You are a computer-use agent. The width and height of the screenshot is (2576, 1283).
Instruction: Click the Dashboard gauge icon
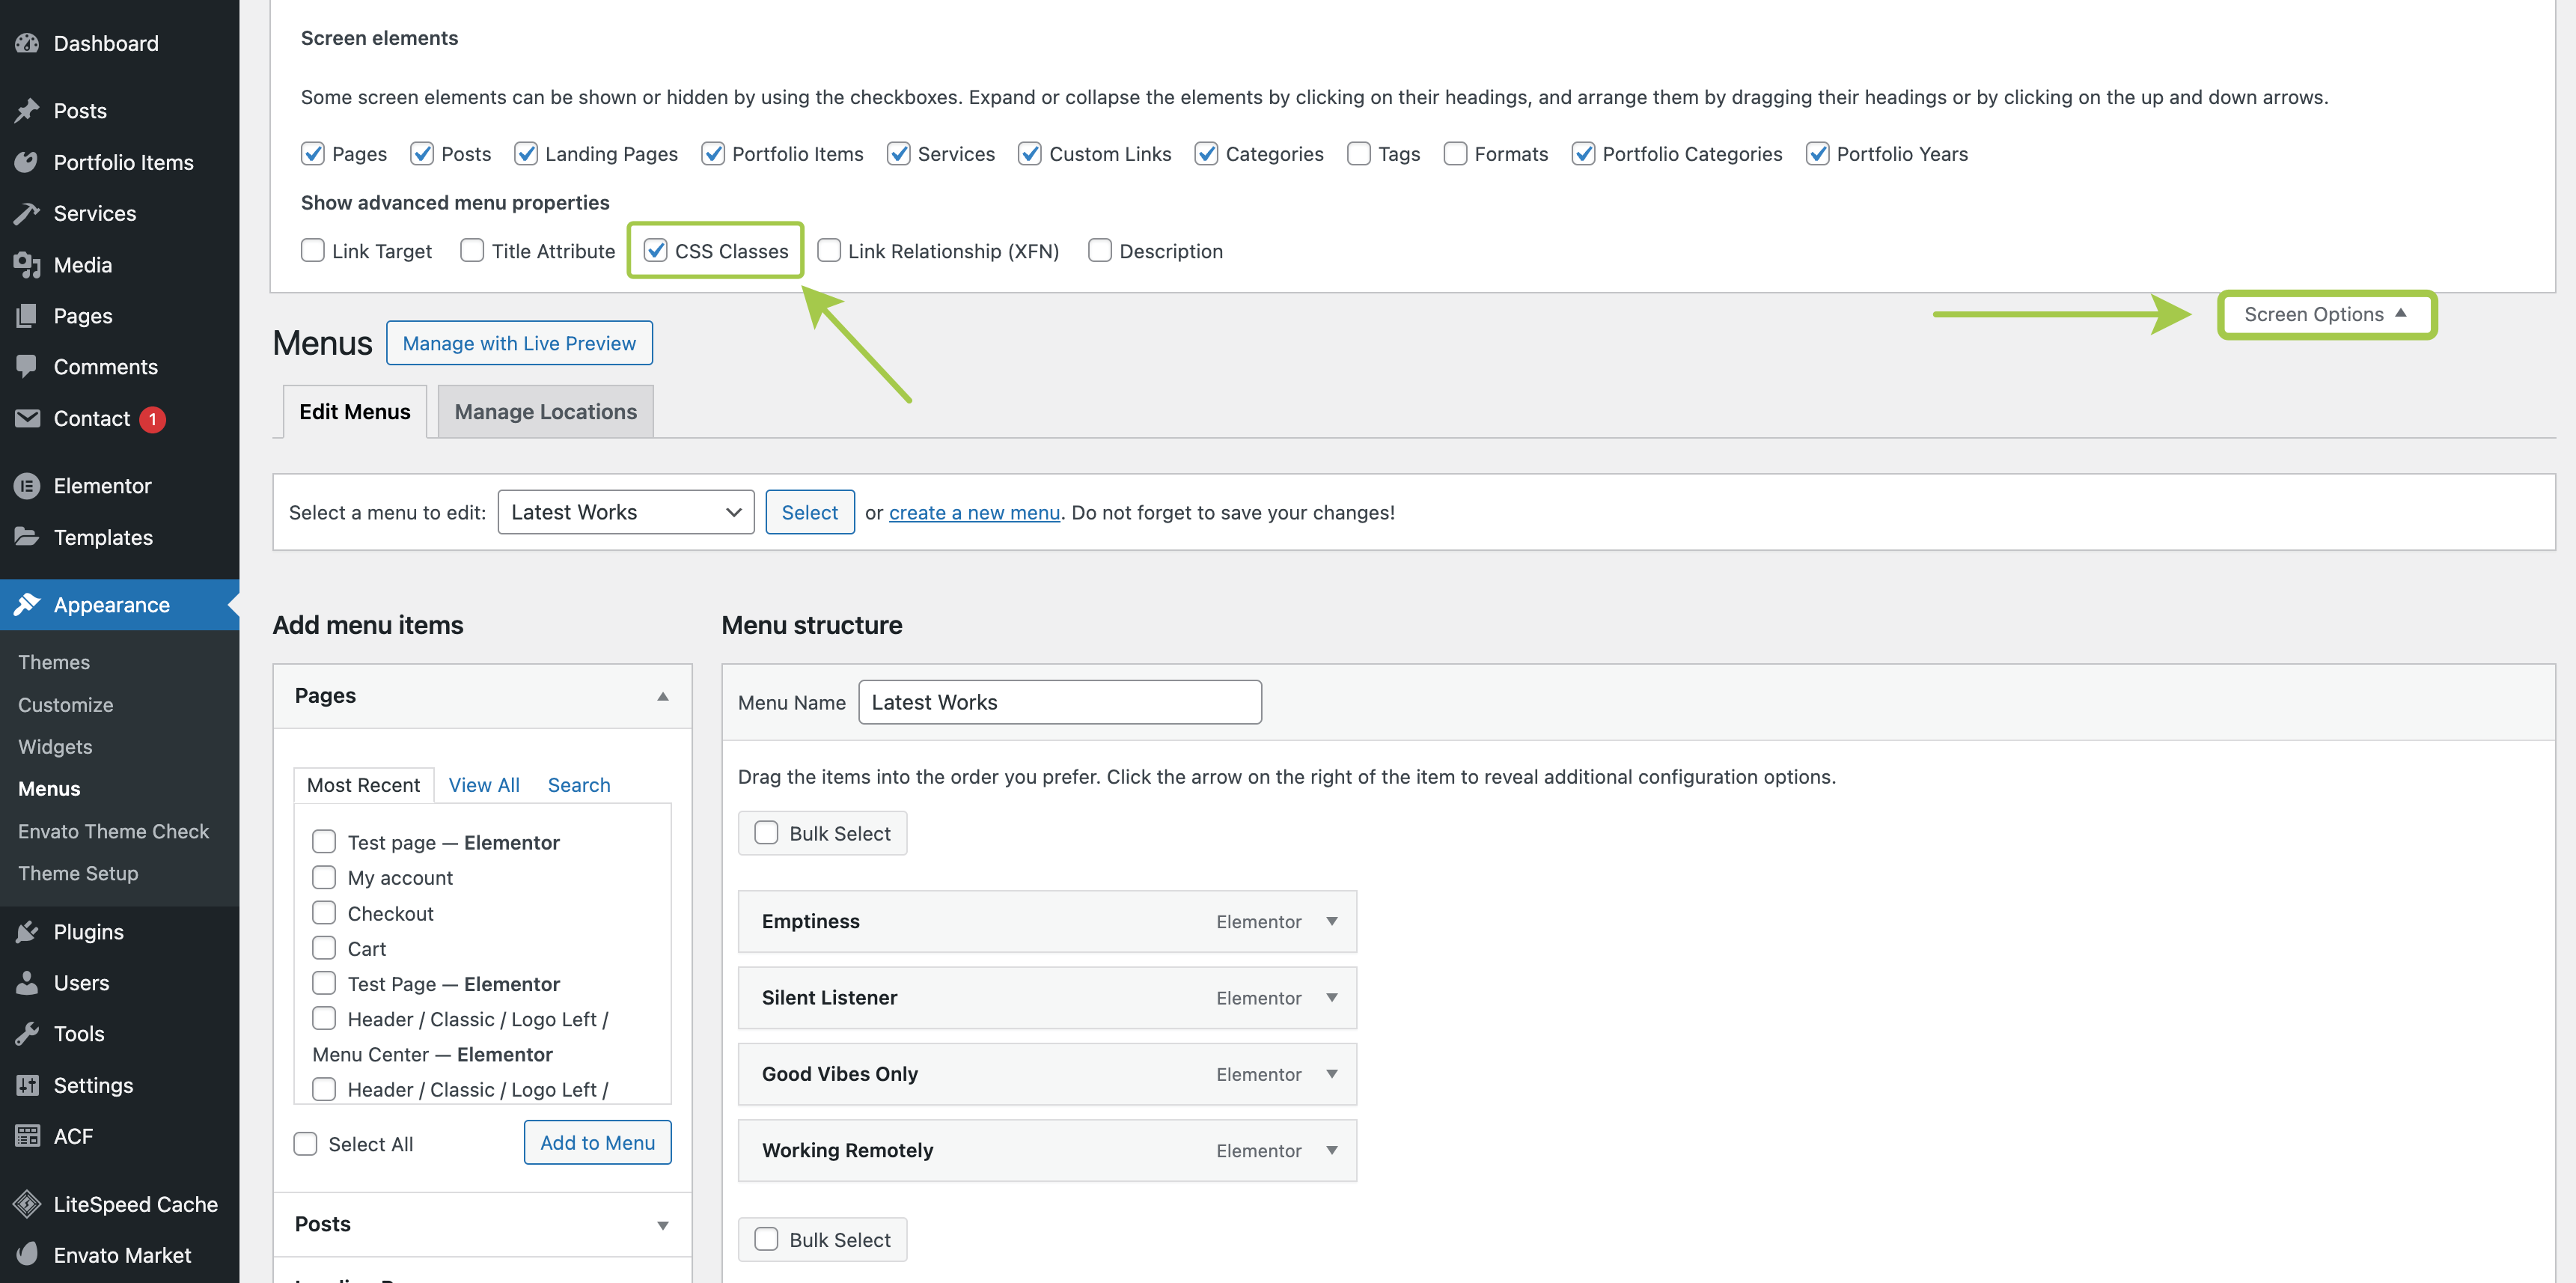pos(27,43)
